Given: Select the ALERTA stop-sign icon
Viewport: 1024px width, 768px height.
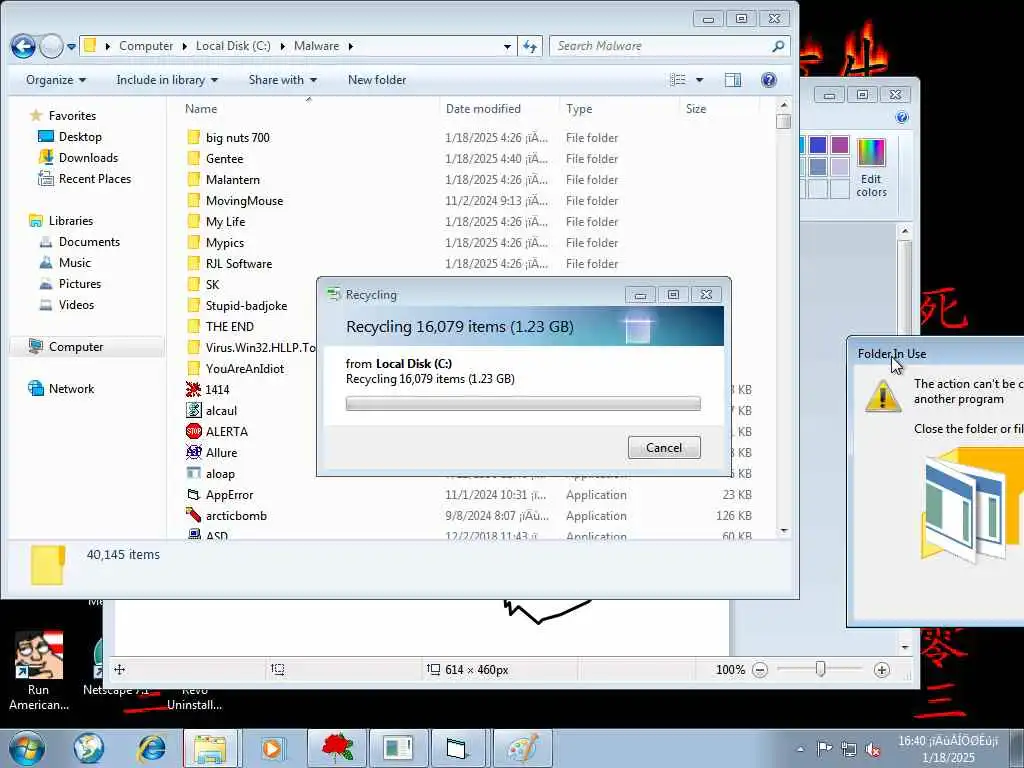Looking at the screenshot, I should pos(193,431).
